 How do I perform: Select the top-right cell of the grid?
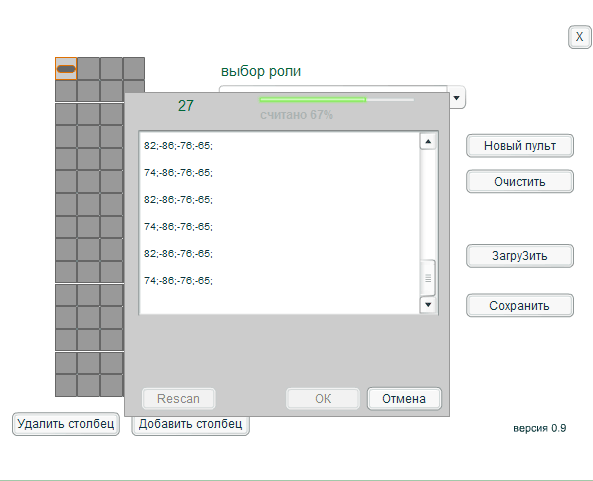134,68
